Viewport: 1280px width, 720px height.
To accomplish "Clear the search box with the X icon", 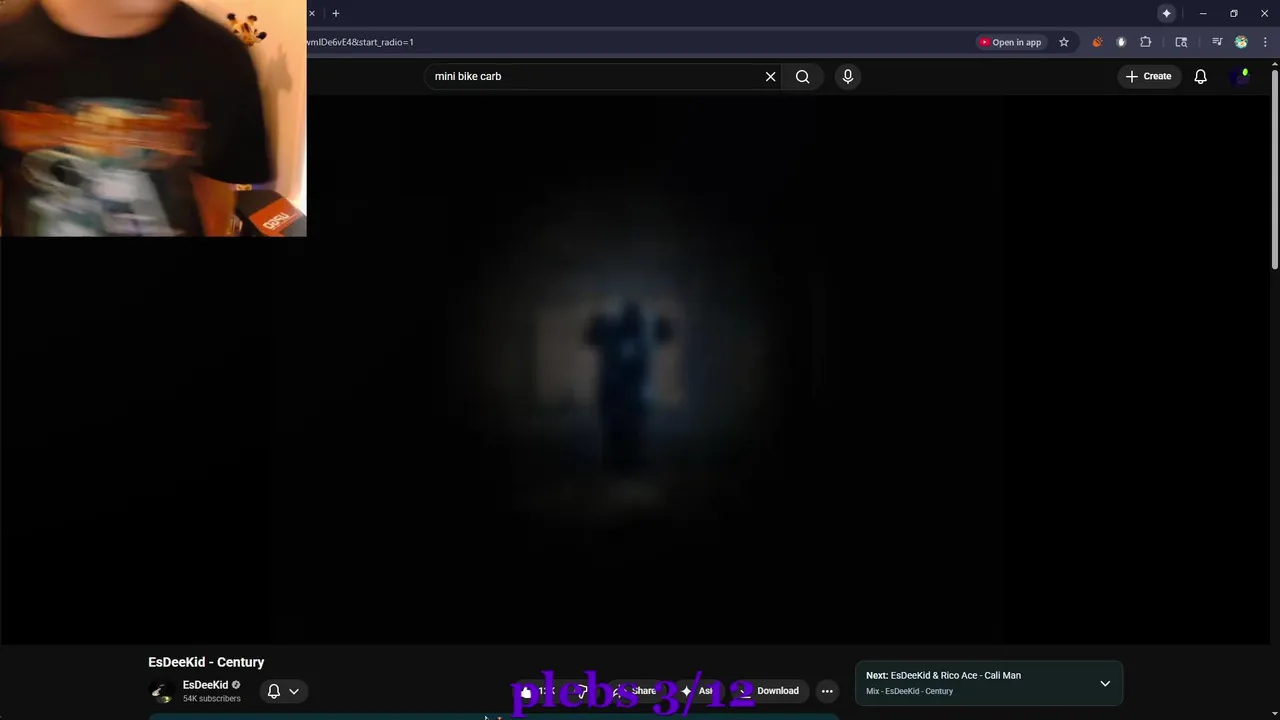I will (x=770, y=76).
